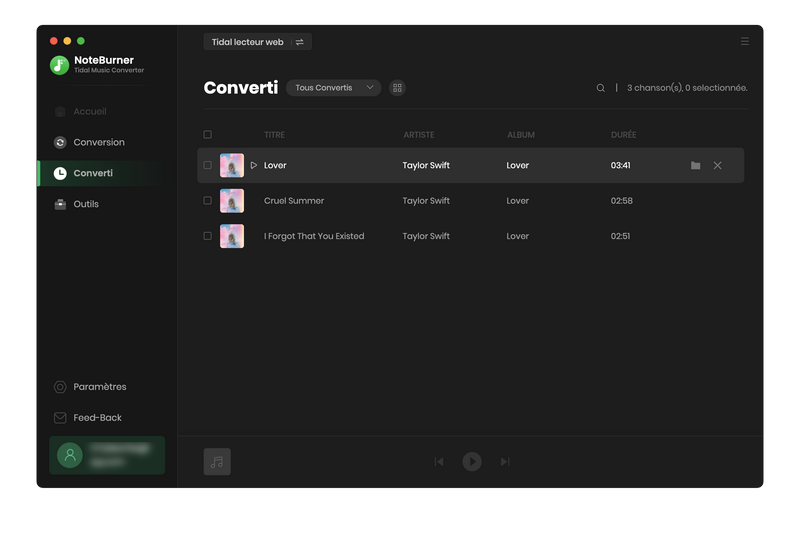Click duration 02:51 in the last row
This screenshot has height=536, width=800.
[620, 236]
